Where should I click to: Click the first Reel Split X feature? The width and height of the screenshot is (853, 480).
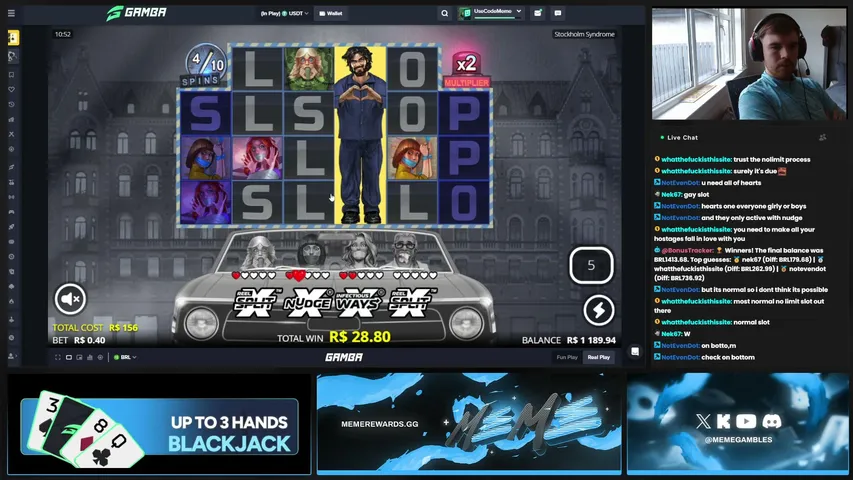(255, 302)
